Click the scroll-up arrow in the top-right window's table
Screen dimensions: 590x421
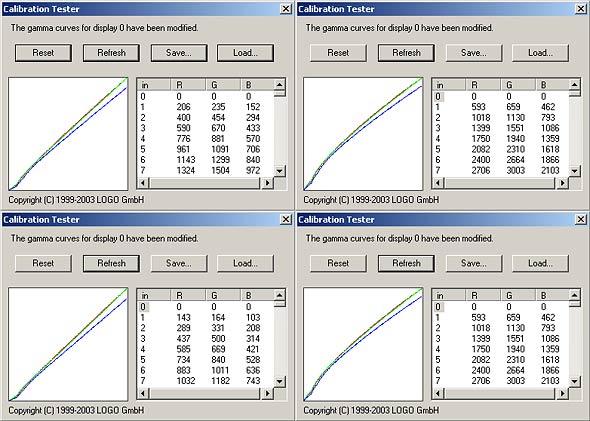click(575, 85)
